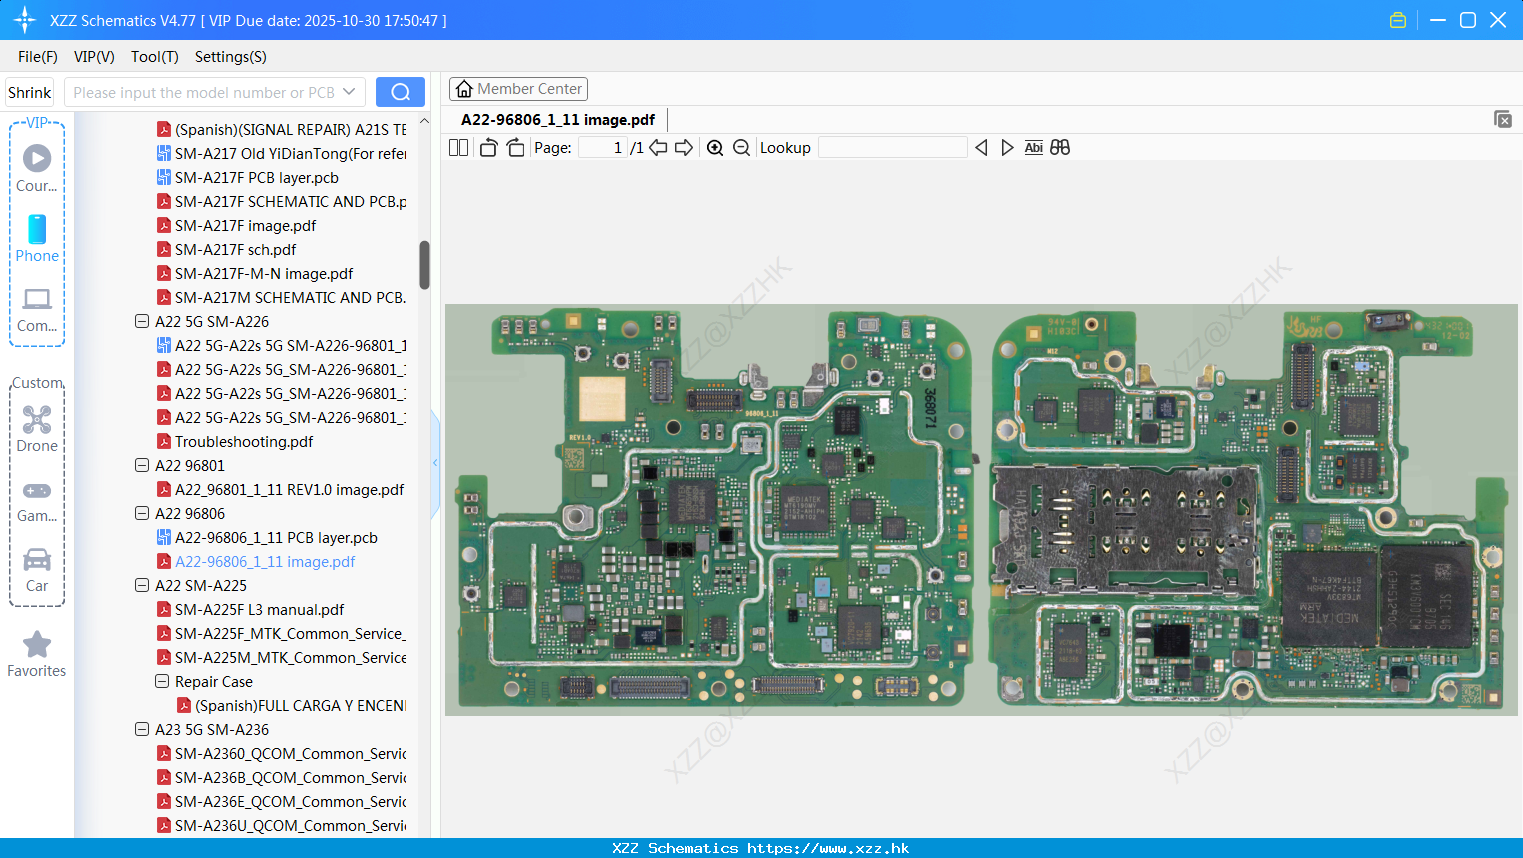Open A22-96806_1_11 PCB layer.pcb
The height and width of the screenshot is (858, 1523).
[x=276, y=537]
